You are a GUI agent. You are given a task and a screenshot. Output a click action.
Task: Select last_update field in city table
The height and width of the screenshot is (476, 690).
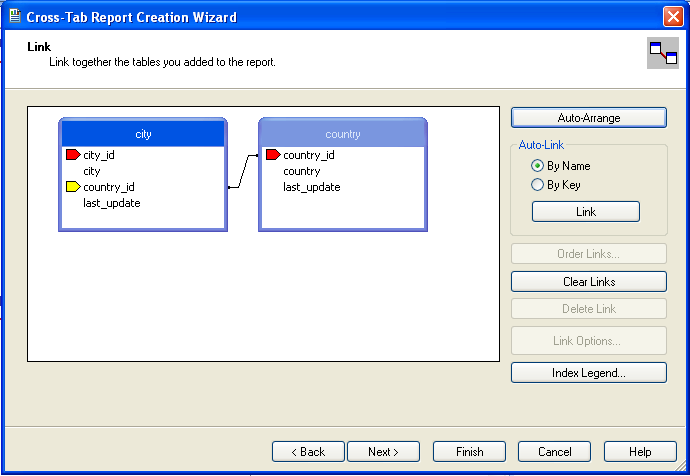tap(111, 203)
